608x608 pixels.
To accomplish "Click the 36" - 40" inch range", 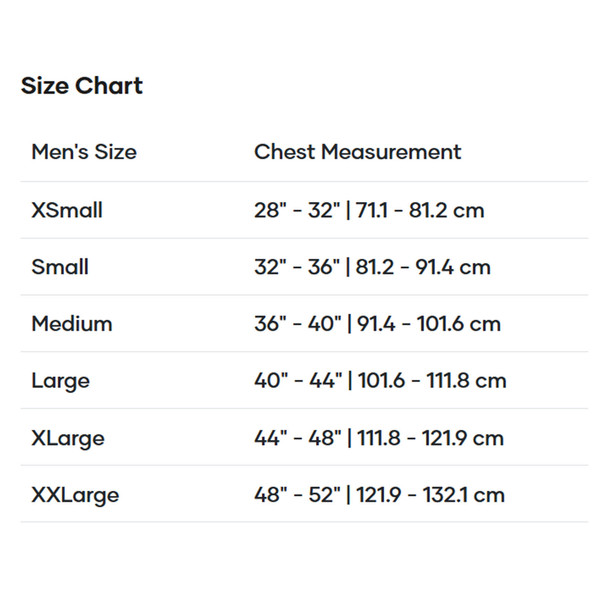I will tap(298, 324).
